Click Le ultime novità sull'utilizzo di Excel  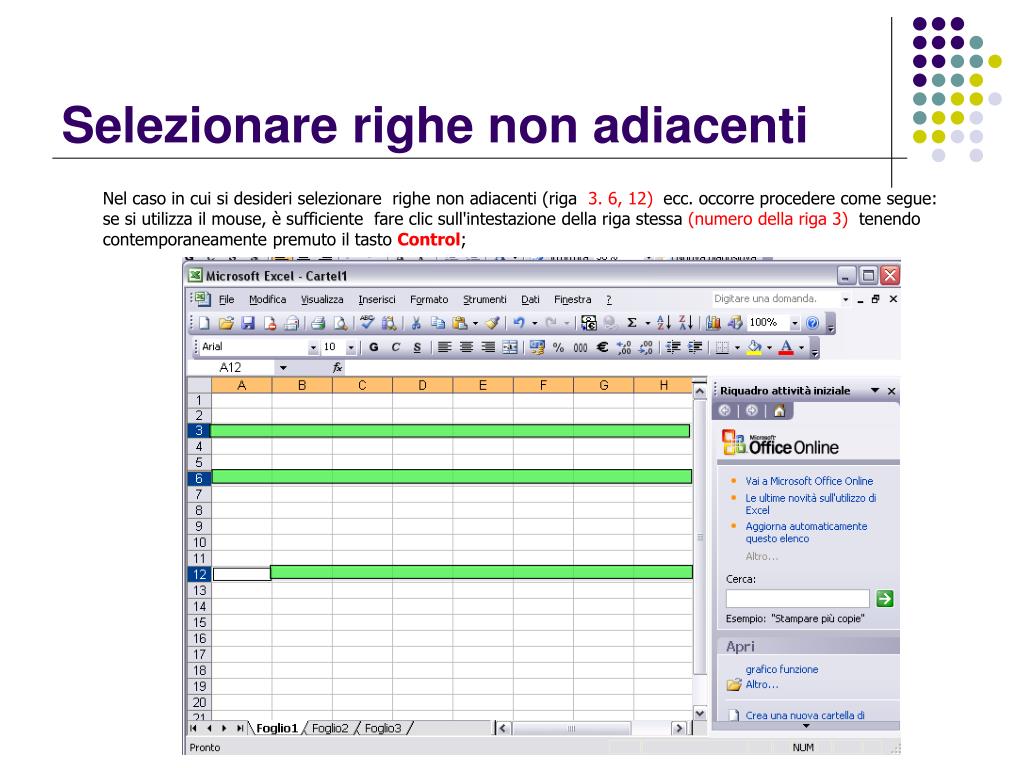810,504
